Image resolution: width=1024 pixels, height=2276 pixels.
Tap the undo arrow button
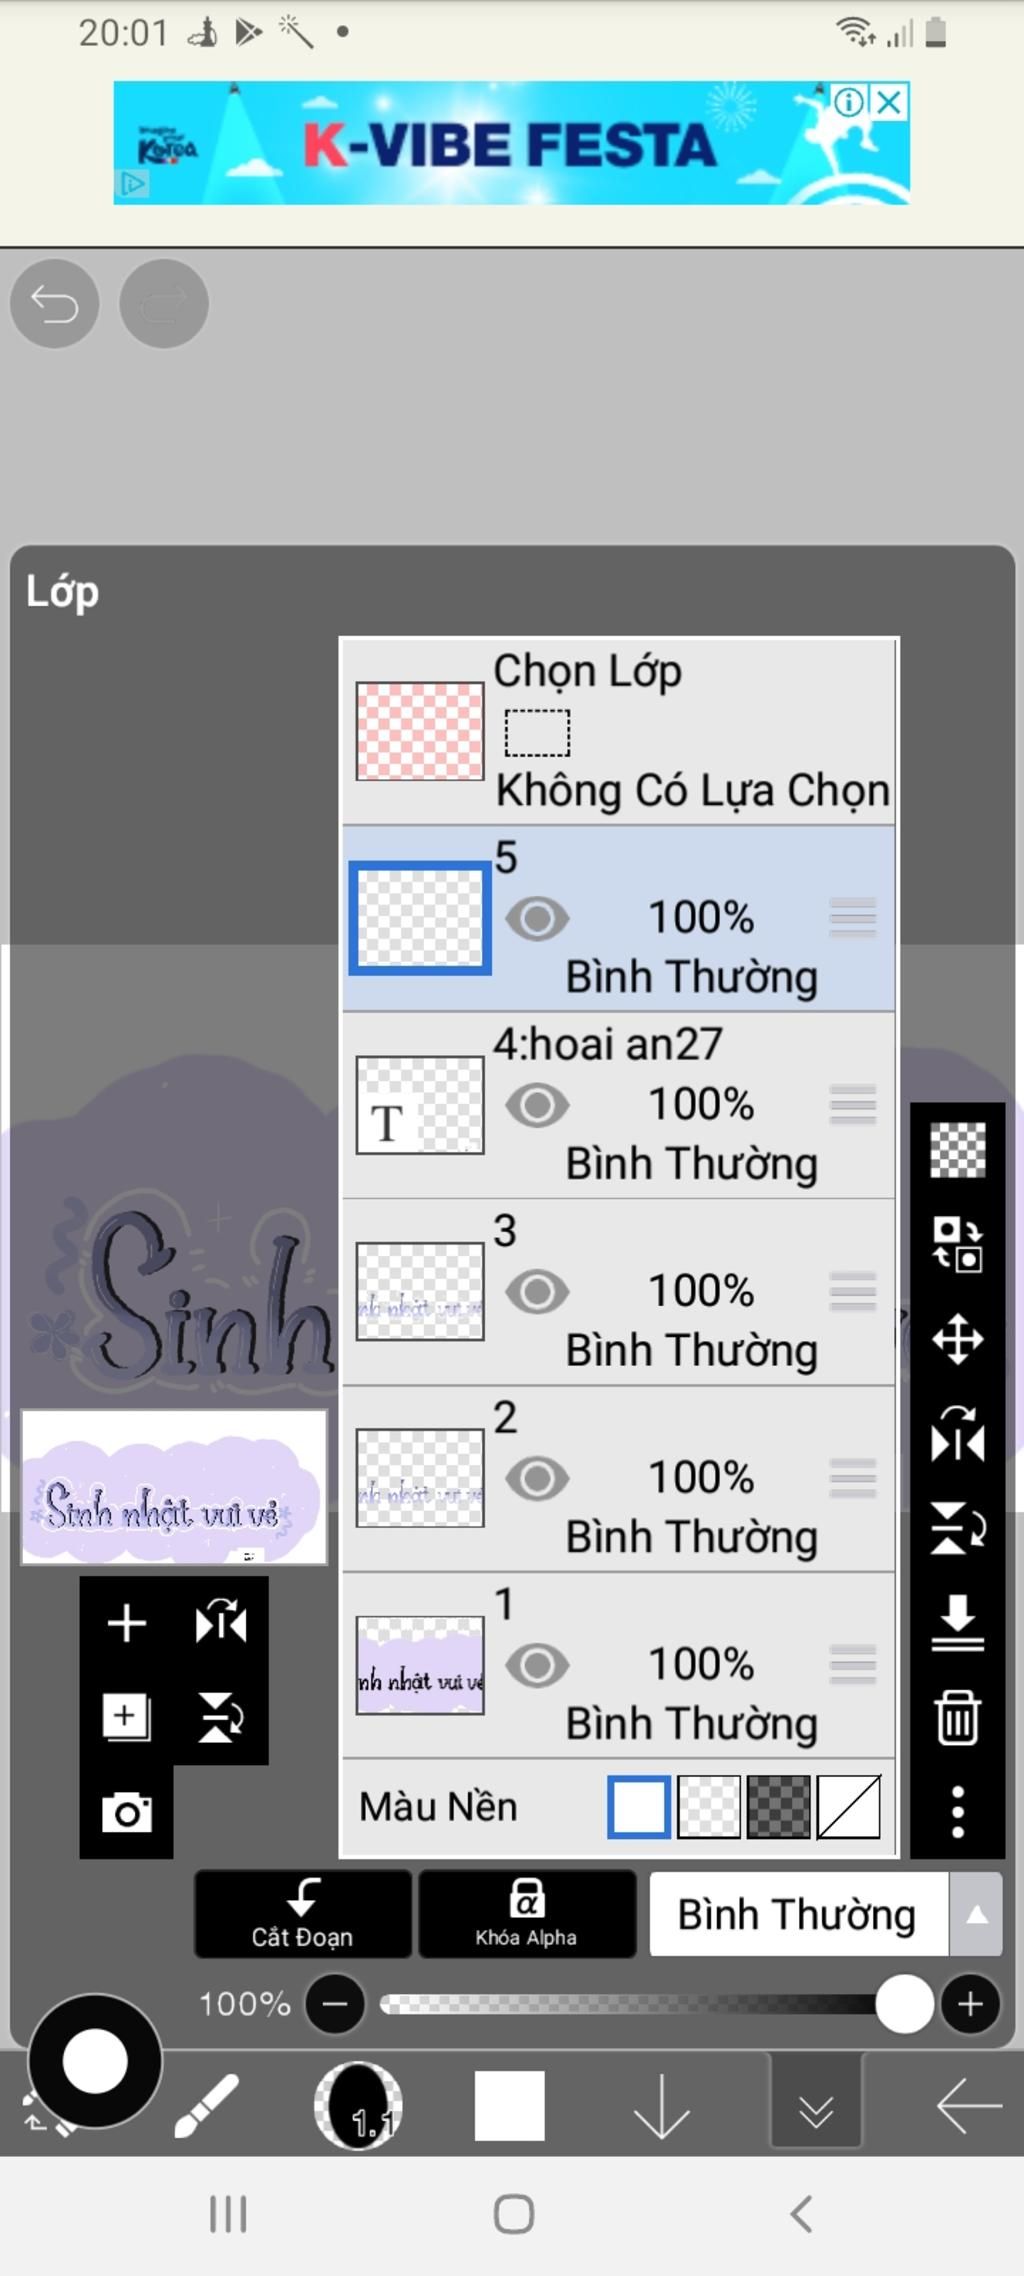click(54, 304)
